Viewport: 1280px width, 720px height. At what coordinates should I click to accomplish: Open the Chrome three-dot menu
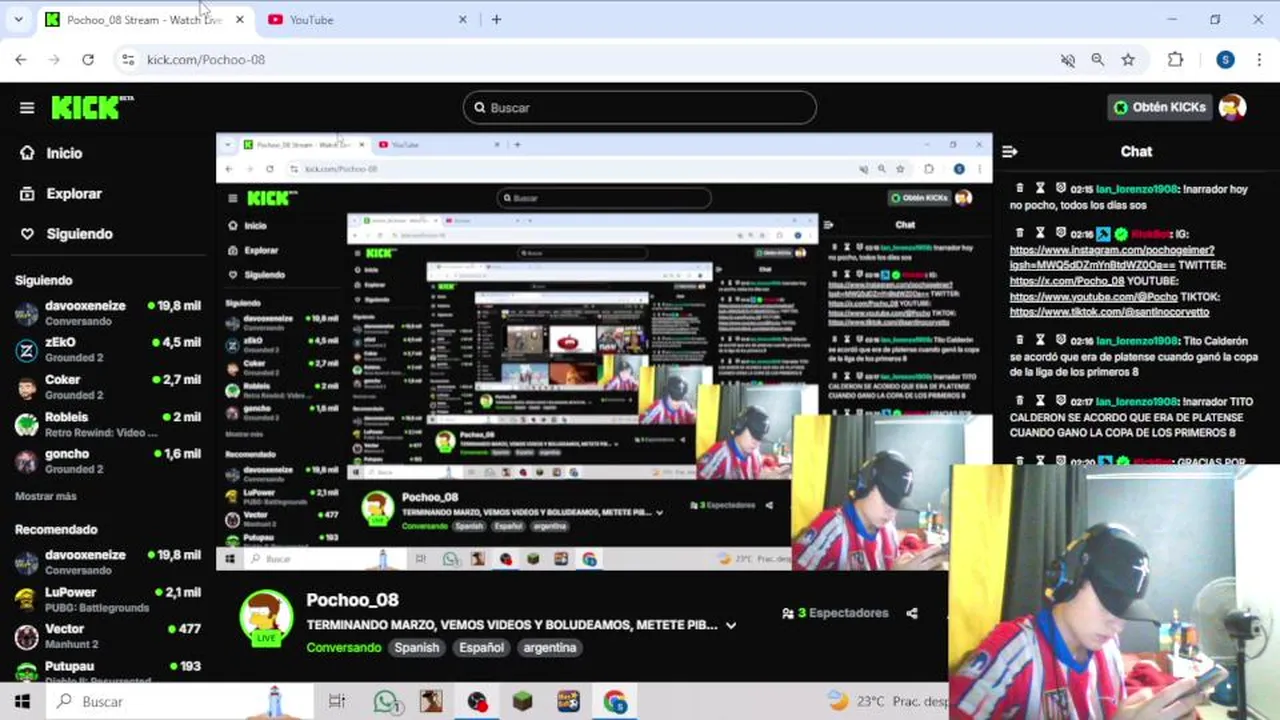click(x=1260, y=60)
